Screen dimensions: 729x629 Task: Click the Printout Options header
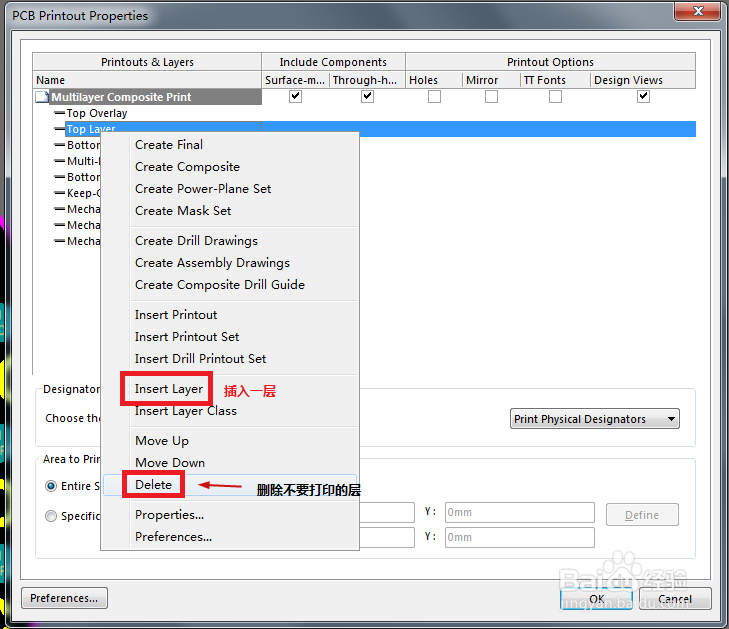tap(550, 62)
